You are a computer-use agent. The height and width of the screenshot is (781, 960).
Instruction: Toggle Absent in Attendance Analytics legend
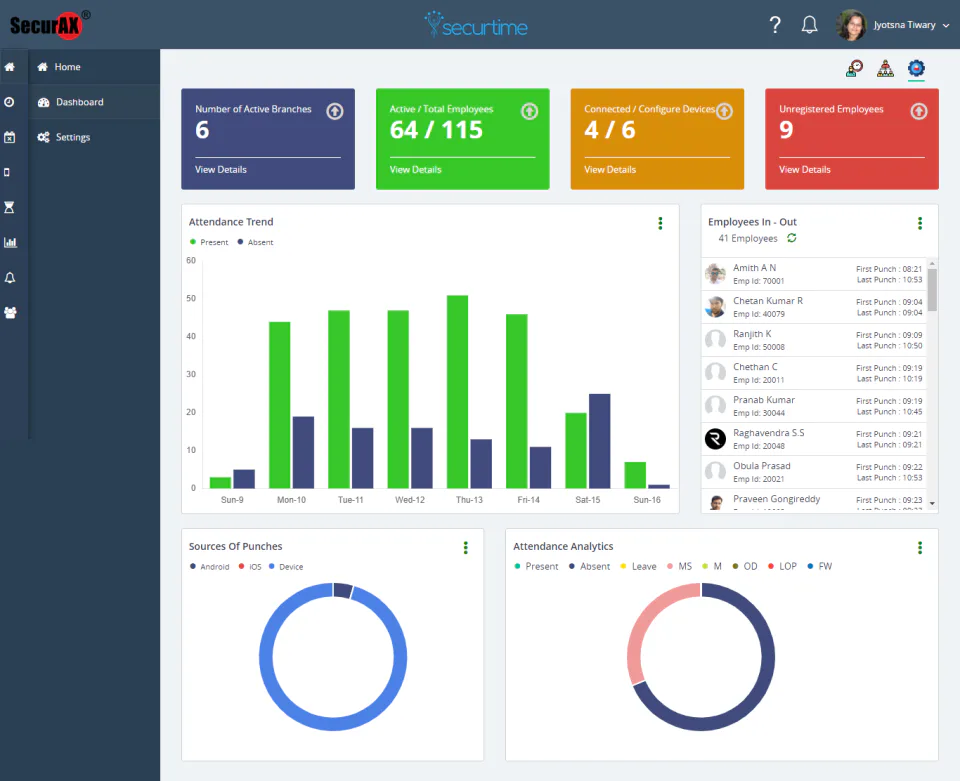coord(590,567)
